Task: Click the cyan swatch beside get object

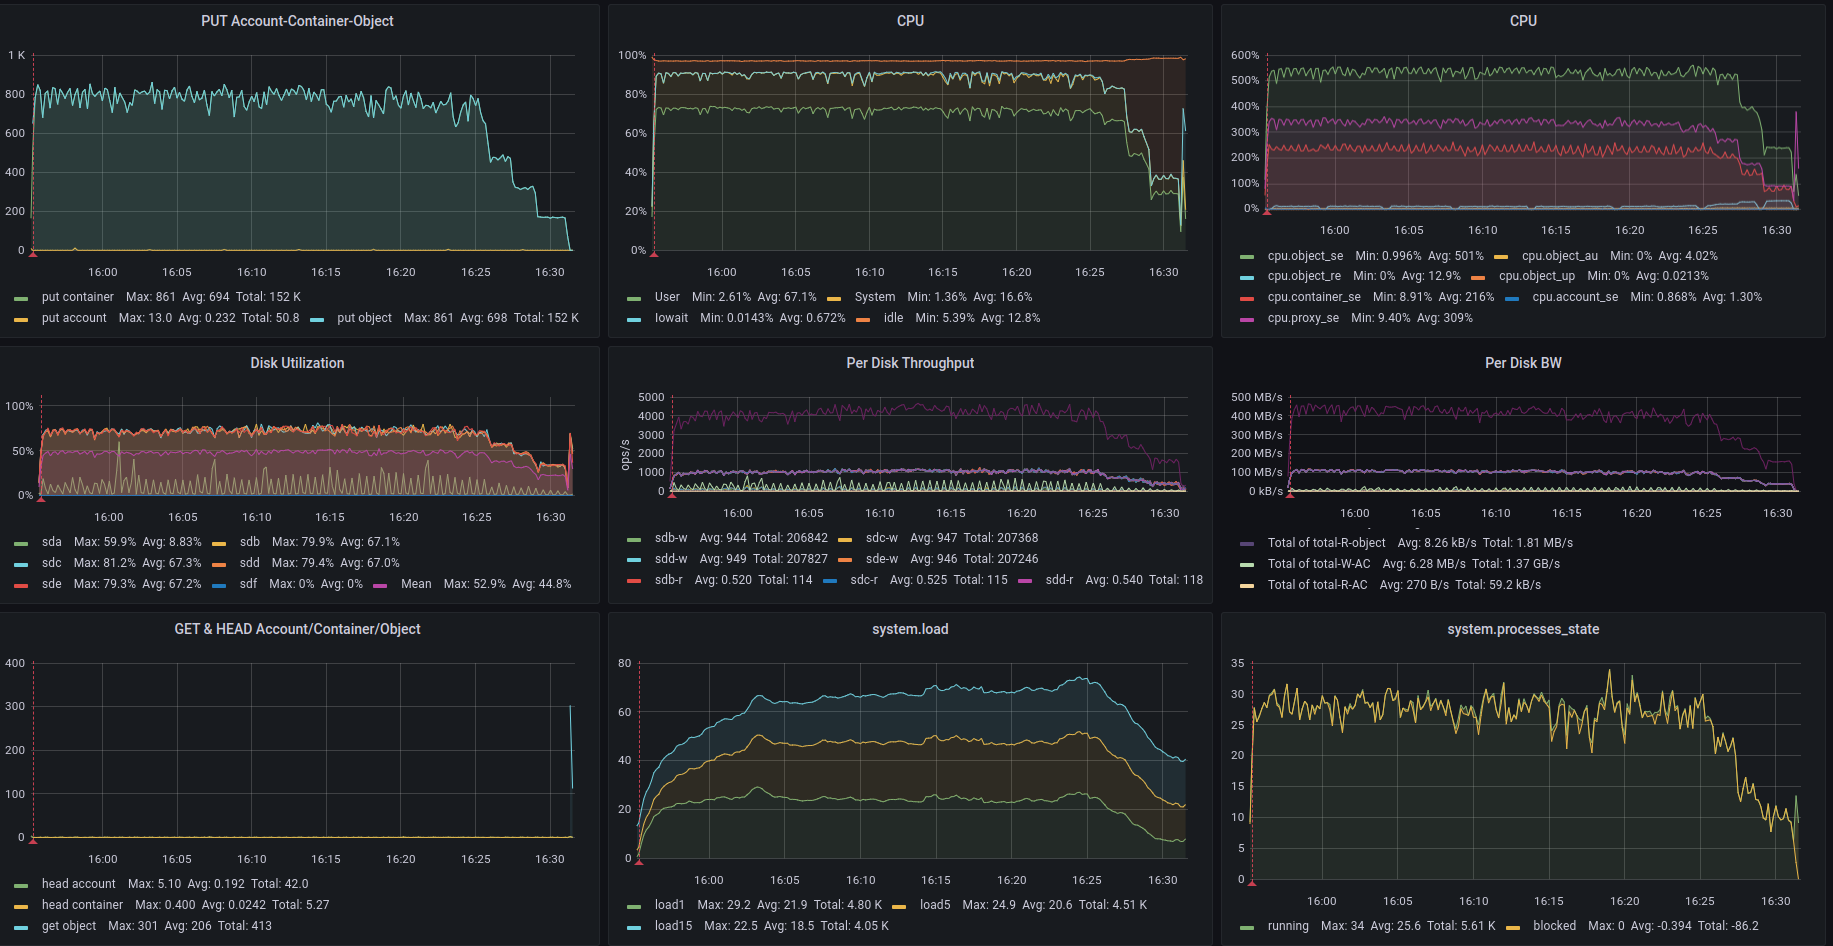Action: pyautogui.click(x=21, y=927)
